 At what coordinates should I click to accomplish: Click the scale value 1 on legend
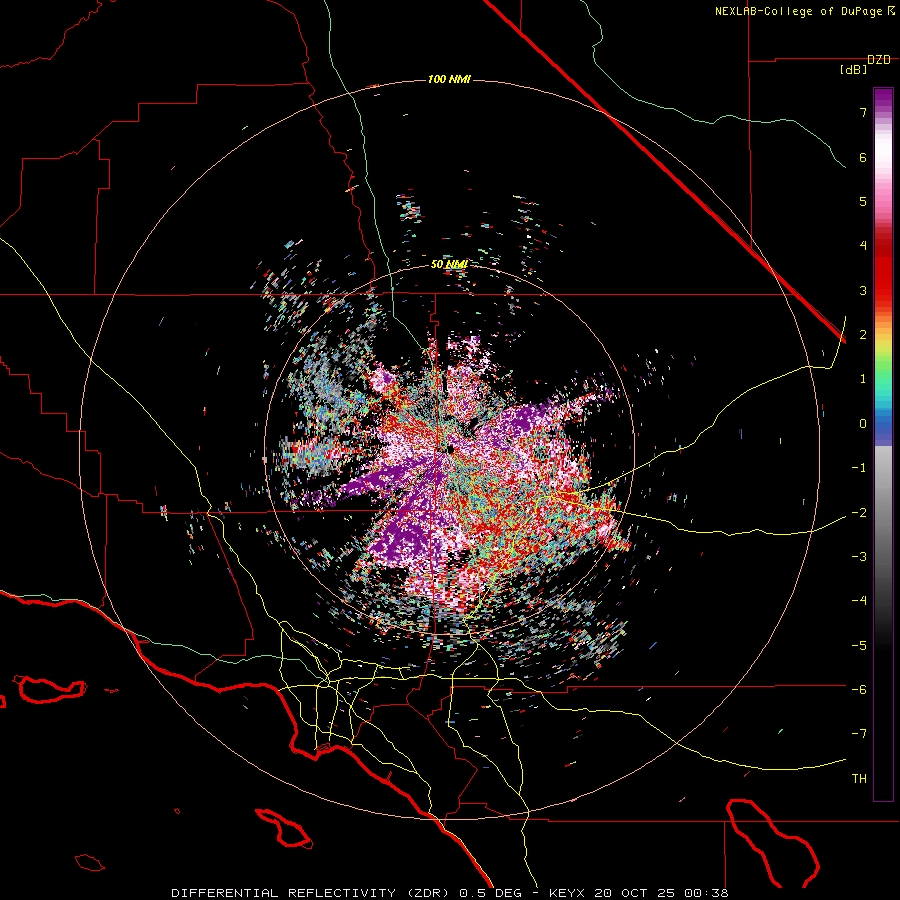[863, 379]
